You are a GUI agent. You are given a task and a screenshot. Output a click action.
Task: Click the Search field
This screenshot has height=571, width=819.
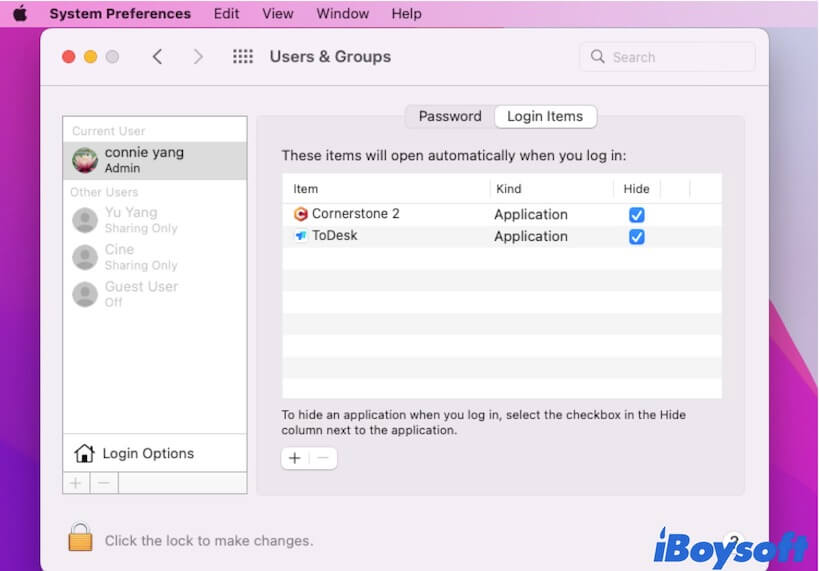click(x=668, y=57)
